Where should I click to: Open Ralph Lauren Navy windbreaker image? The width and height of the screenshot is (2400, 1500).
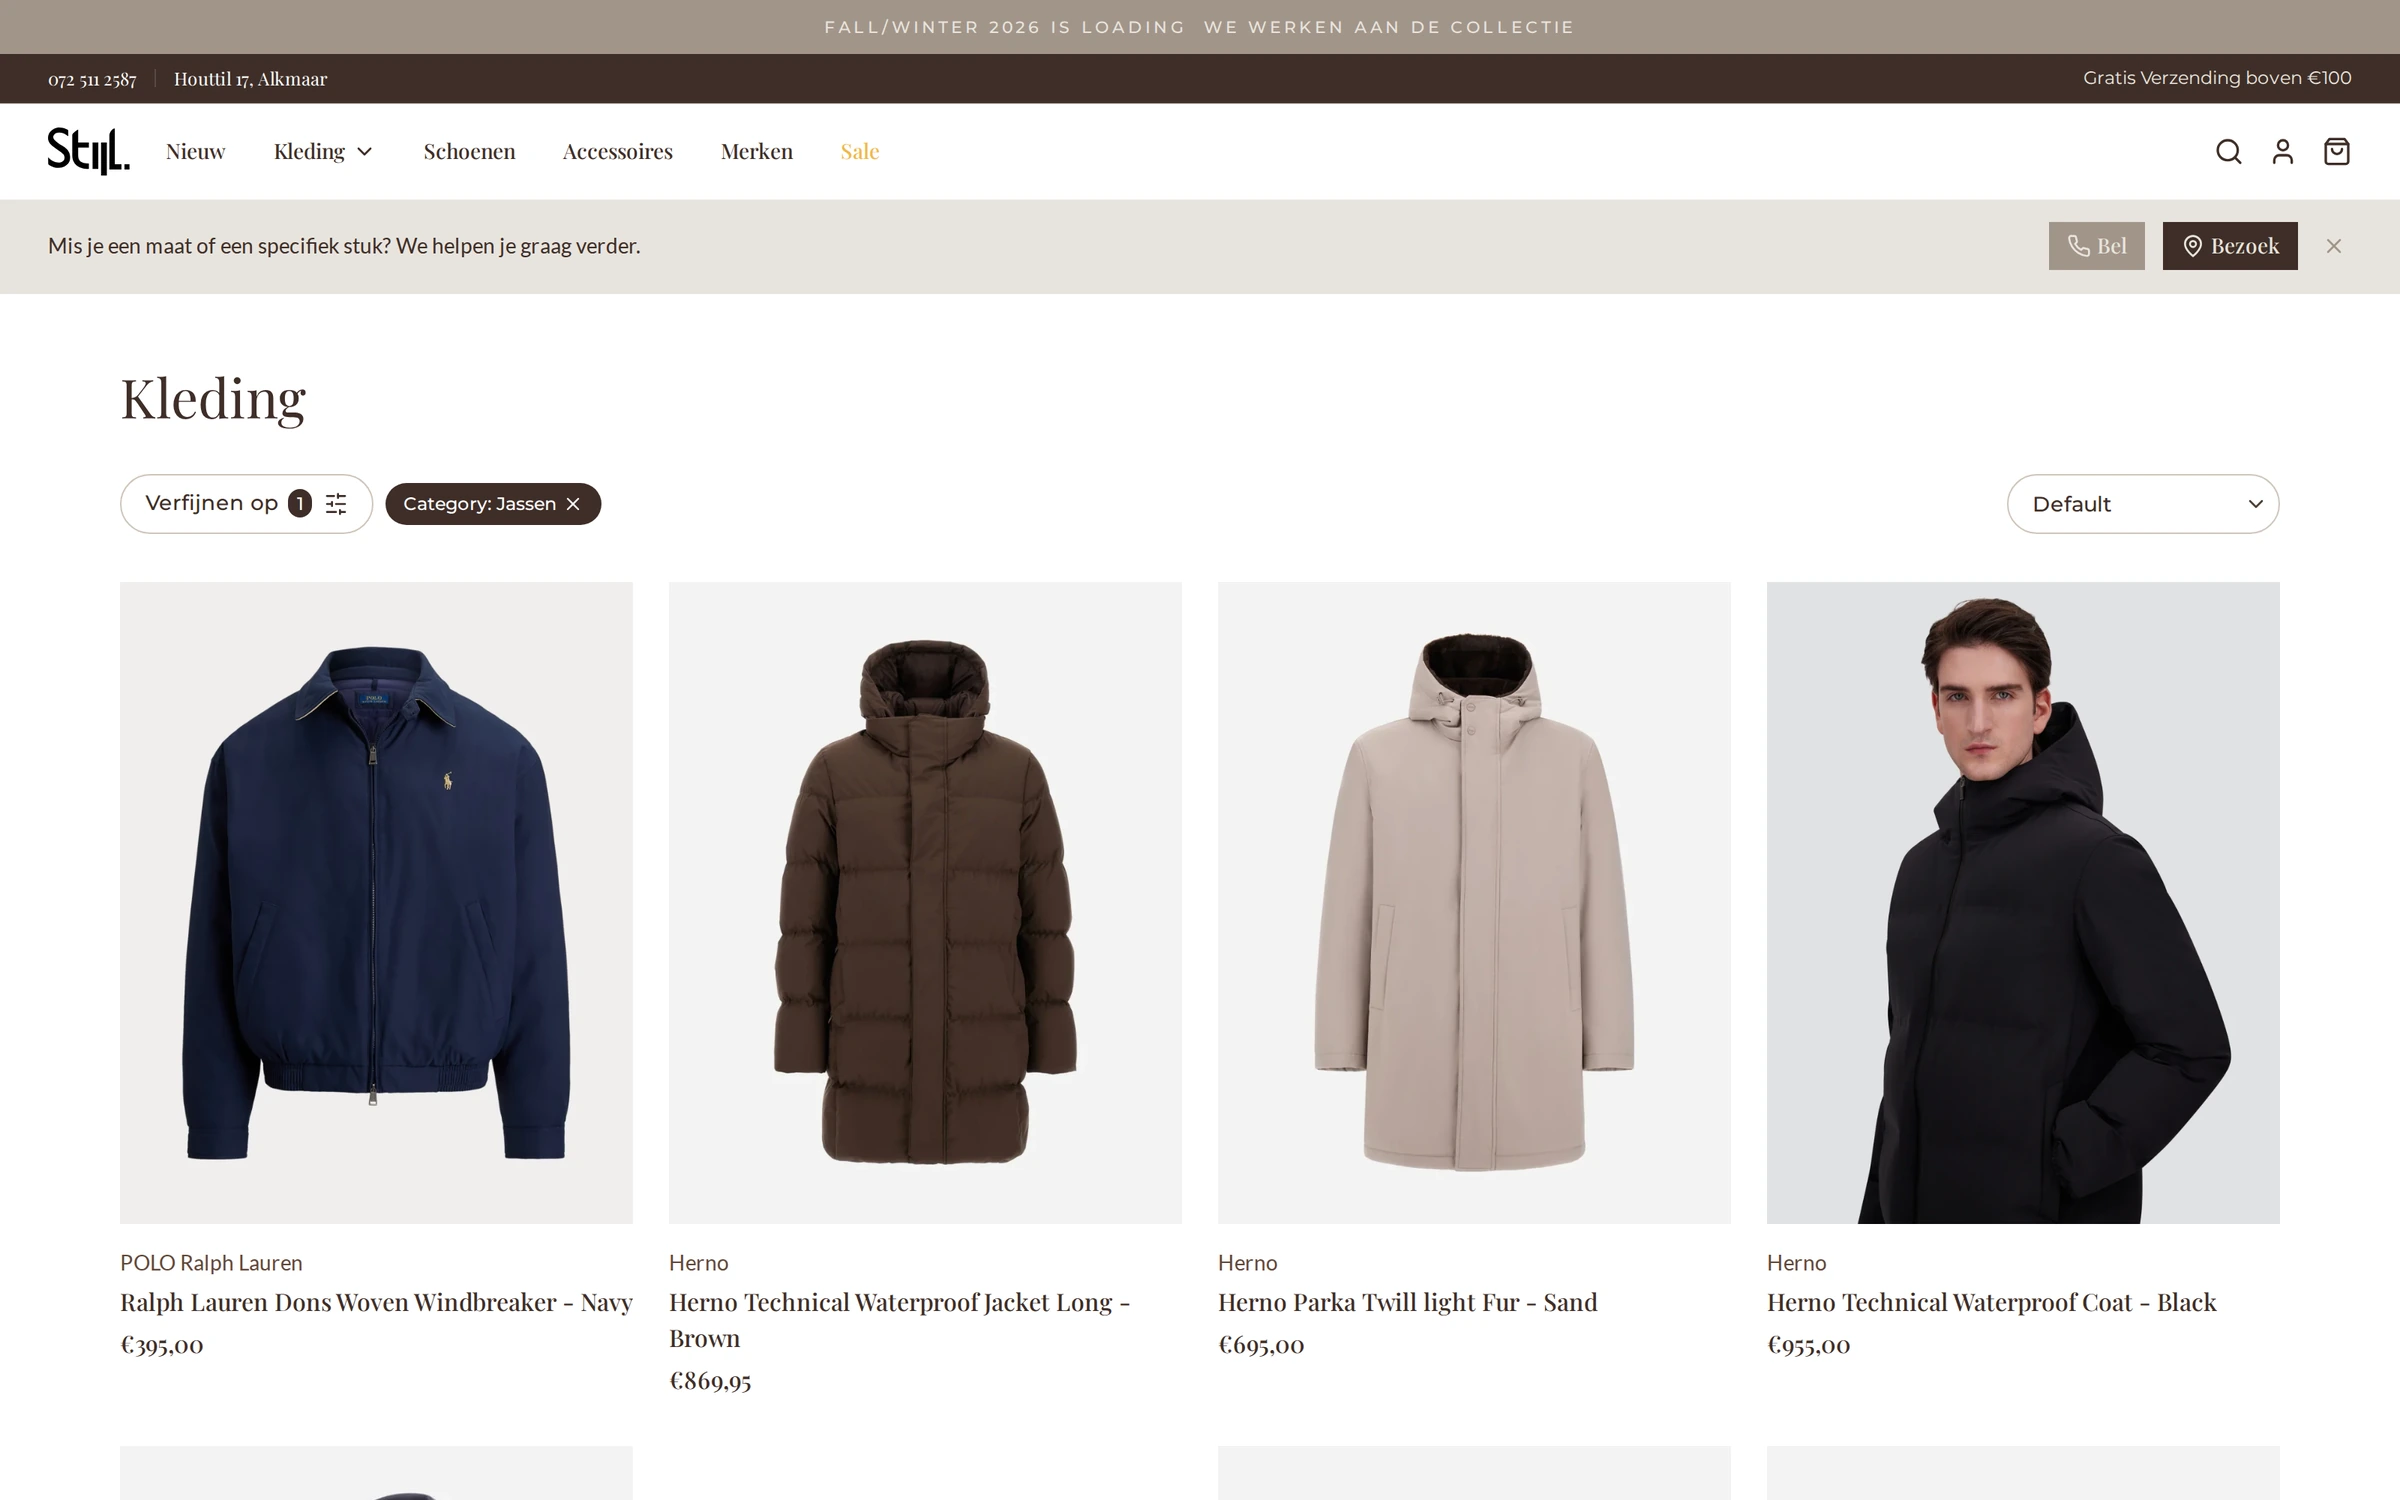click(x=376, y=903)
